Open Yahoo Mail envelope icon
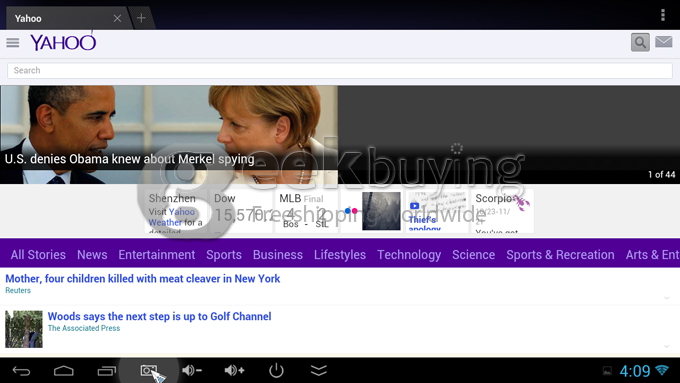The height and width of the screenshot is (383, 680). [664, 42]
